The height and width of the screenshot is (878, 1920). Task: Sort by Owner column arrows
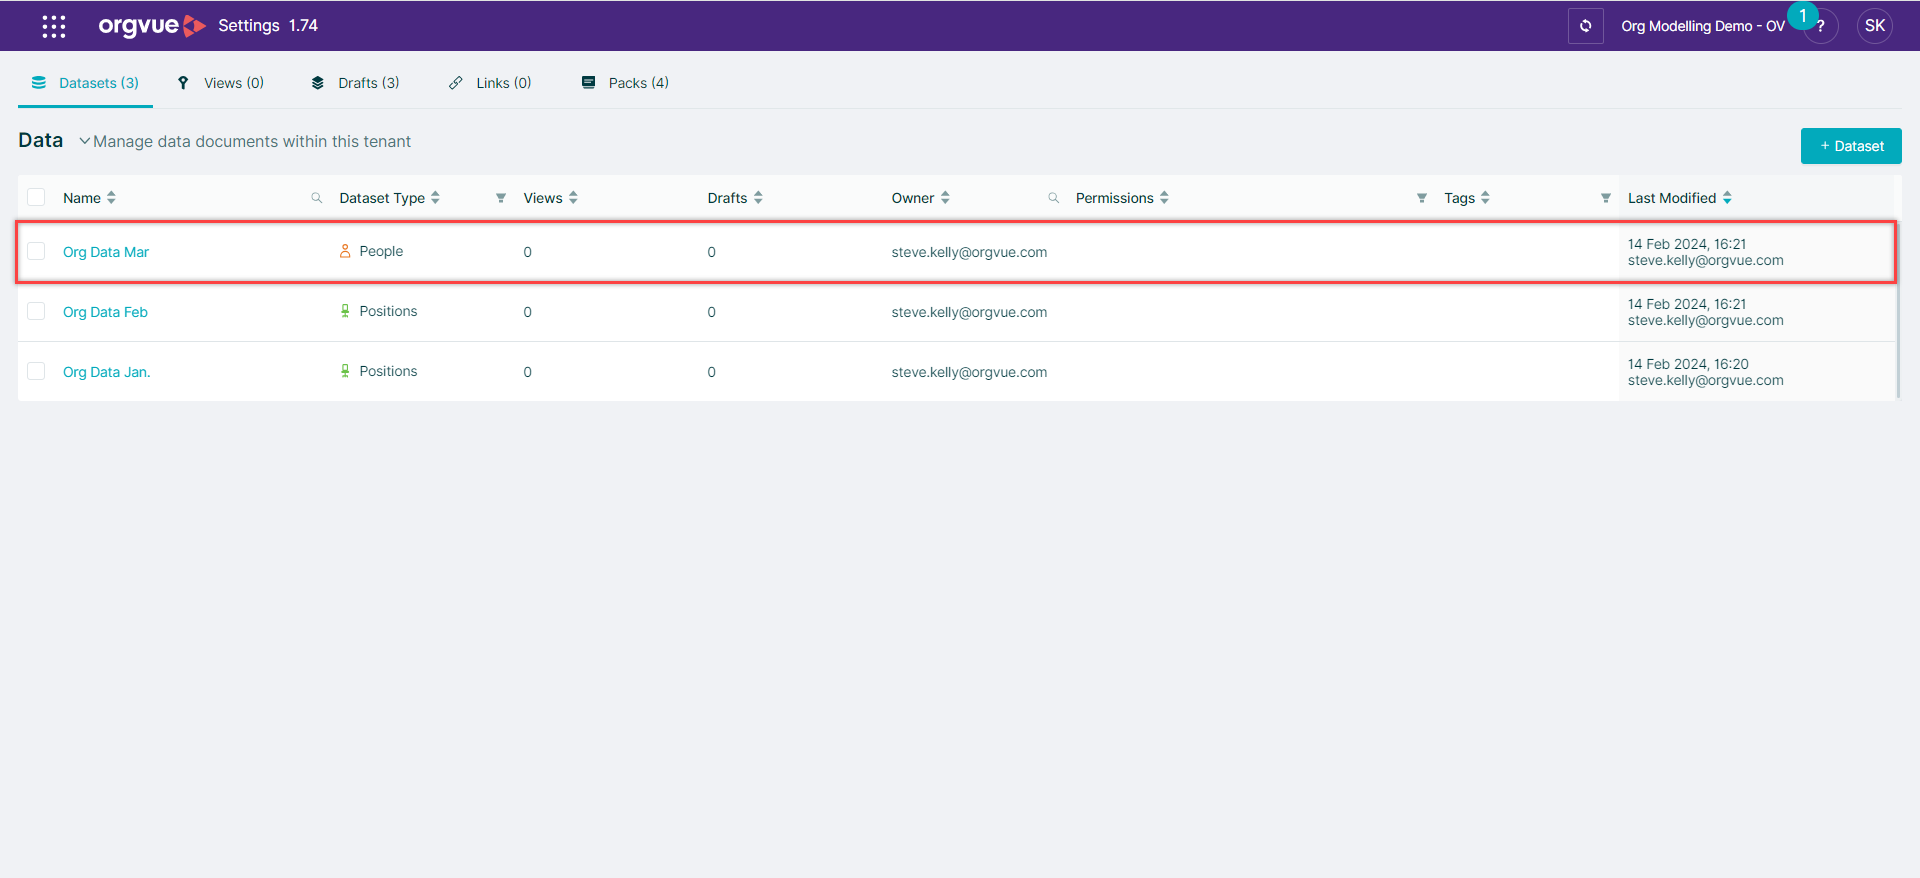tap(945, 198)
